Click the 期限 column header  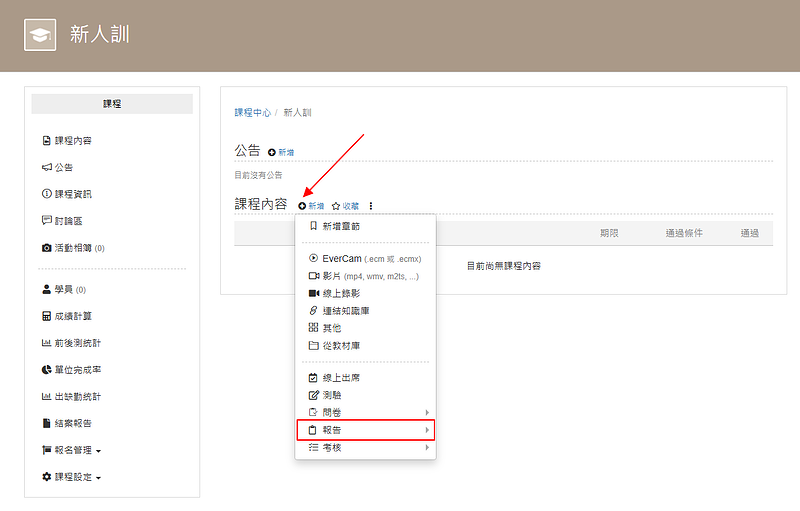(x=609, y=233)
